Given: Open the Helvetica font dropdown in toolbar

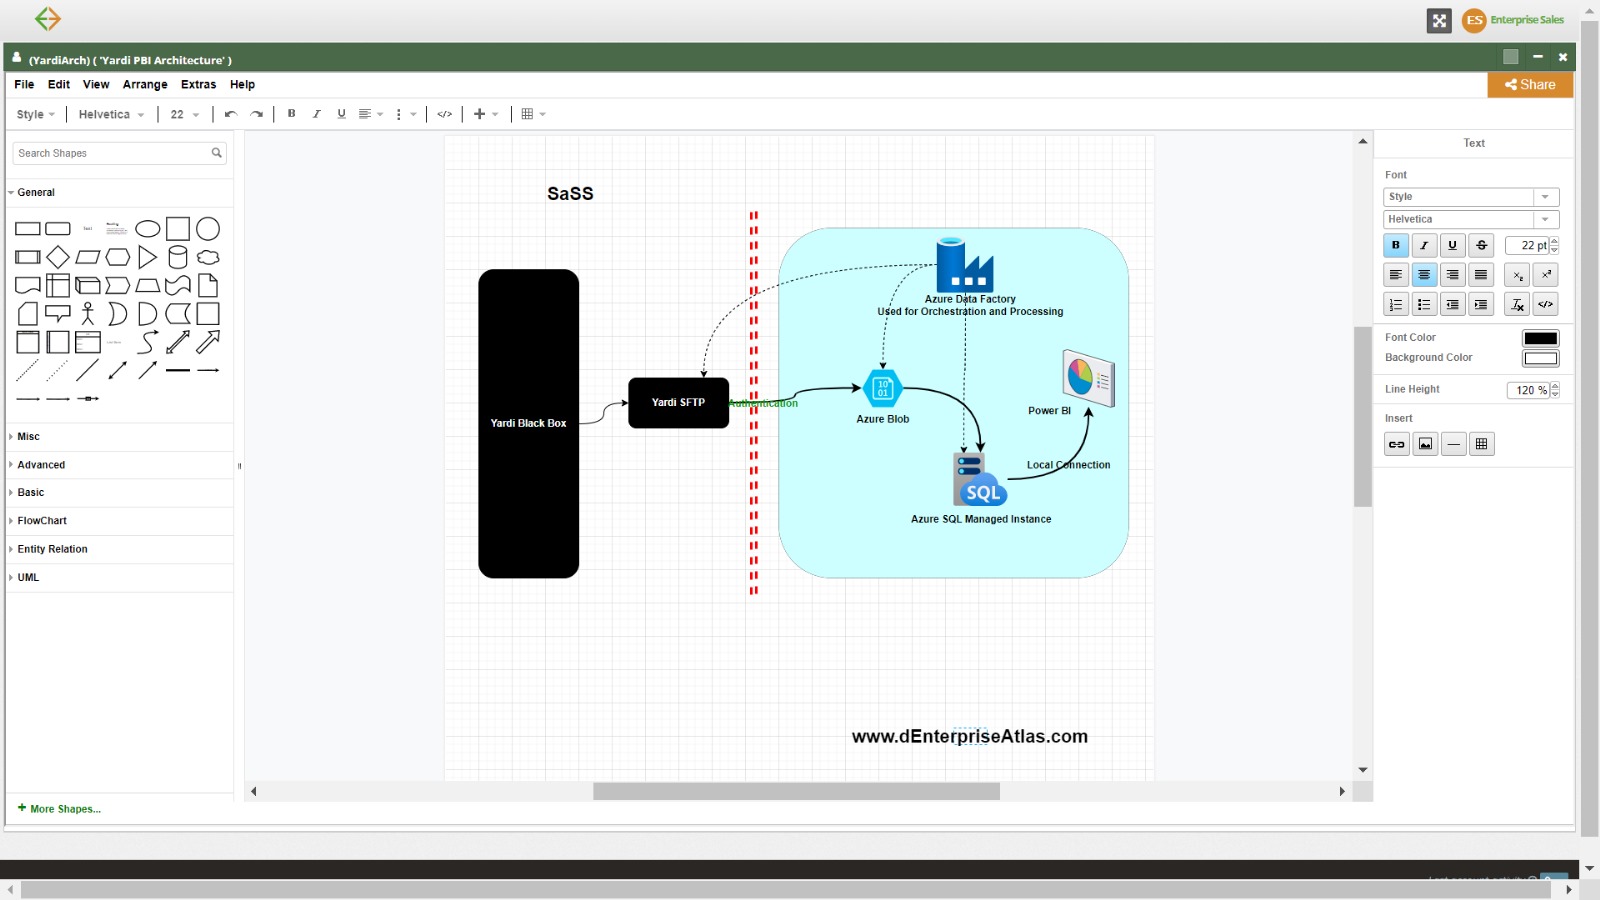Looking at the screenshot, I should 111,114.
